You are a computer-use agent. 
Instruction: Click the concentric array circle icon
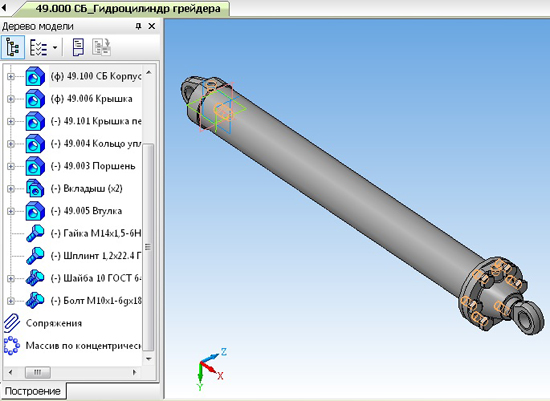[x=12, y=346]
